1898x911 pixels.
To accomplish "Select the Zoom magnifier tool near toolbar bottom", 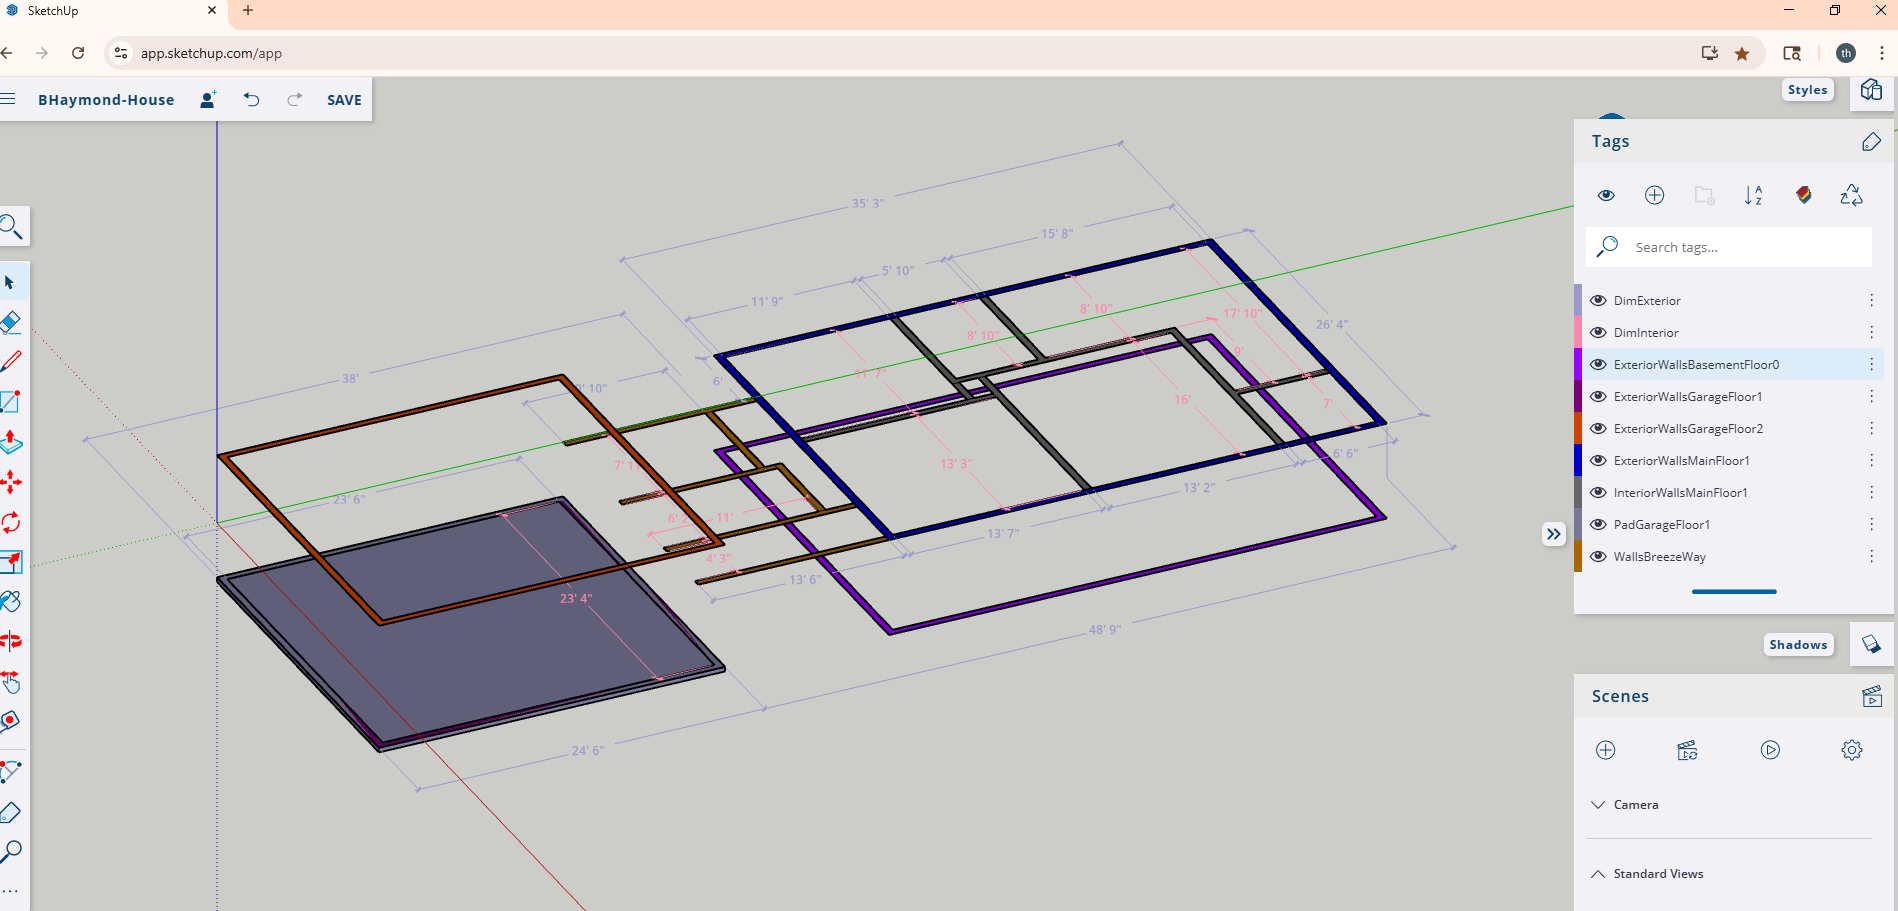I will pyautogui.click(x=11, y=852).
